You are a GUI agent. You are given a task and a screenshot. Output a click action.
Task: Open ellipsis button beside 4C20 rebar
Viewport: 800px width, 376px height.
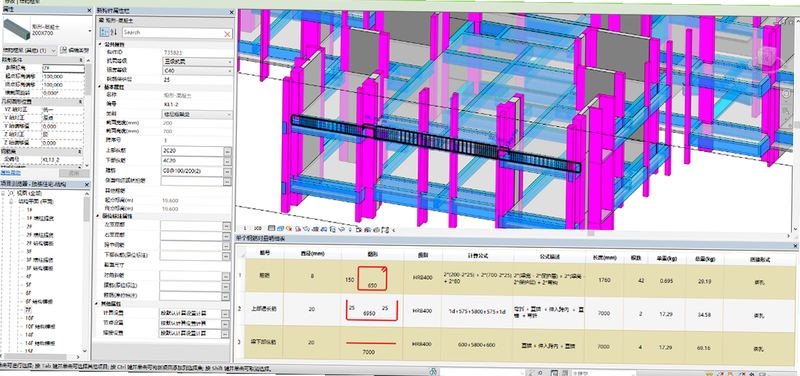click(x=227, y=162)
